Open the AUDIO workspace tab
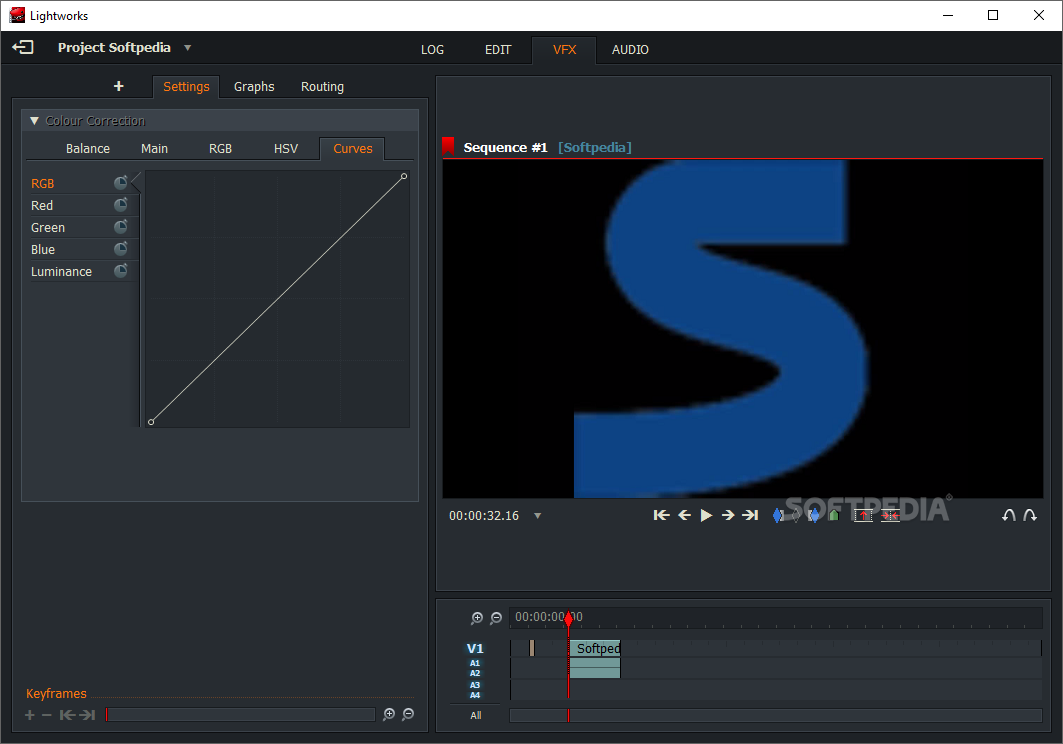The image size is (1063, 744). coord(630,50)
